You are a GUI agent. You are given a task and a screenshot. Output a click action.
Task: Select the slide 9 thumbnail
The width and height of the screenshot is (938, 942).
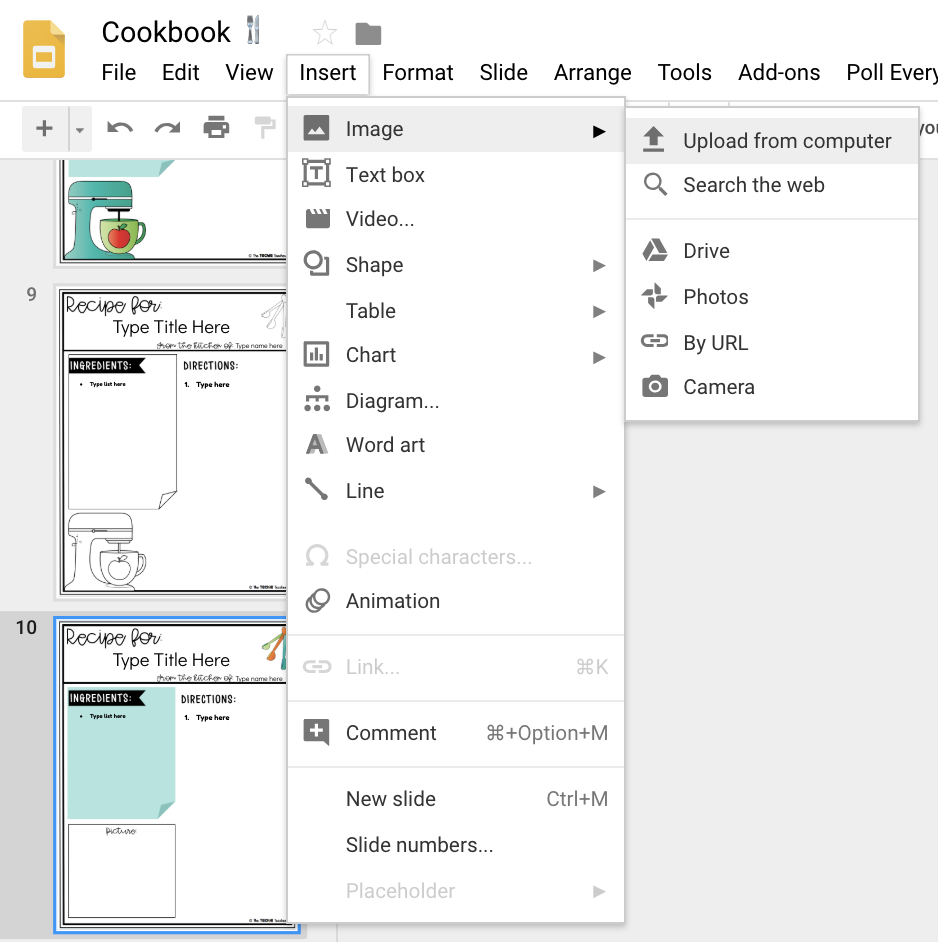pyautogui.click(x=170, y=441)
